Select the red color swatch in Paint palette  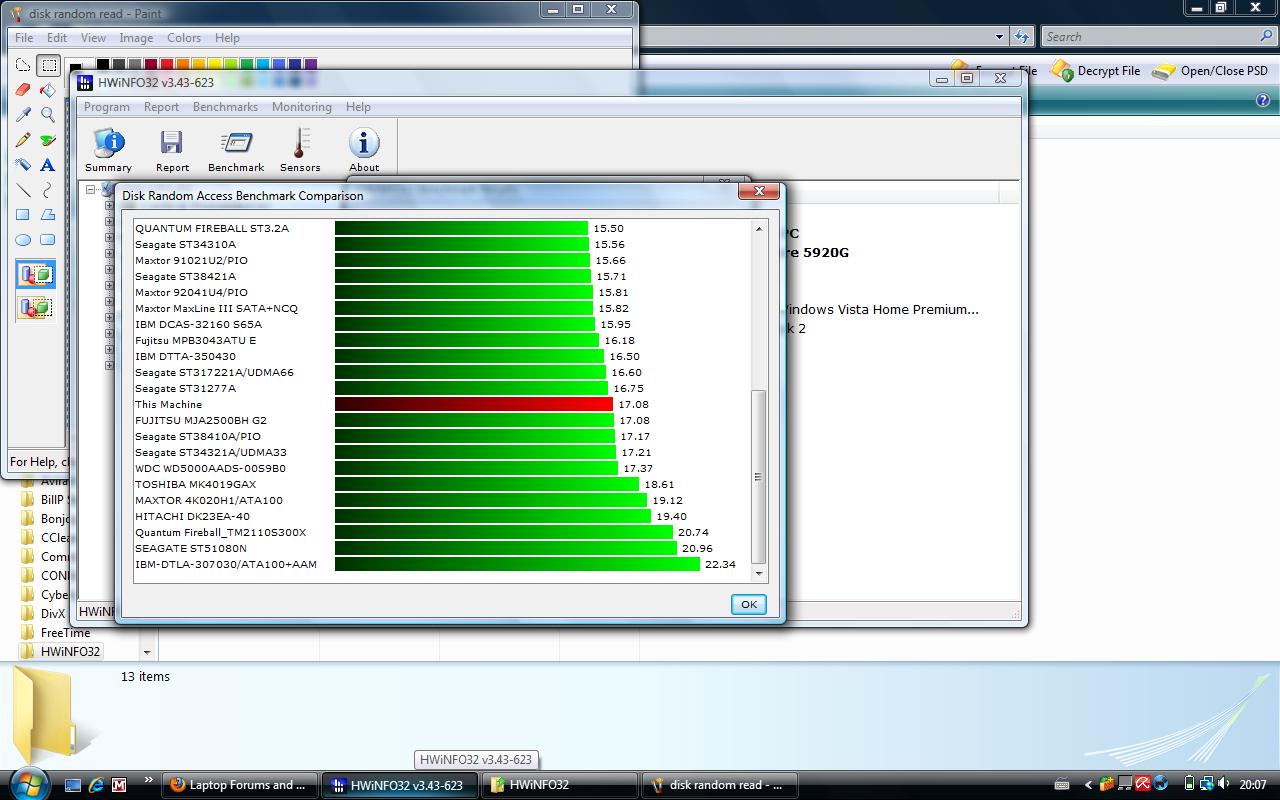coord(166,64)
